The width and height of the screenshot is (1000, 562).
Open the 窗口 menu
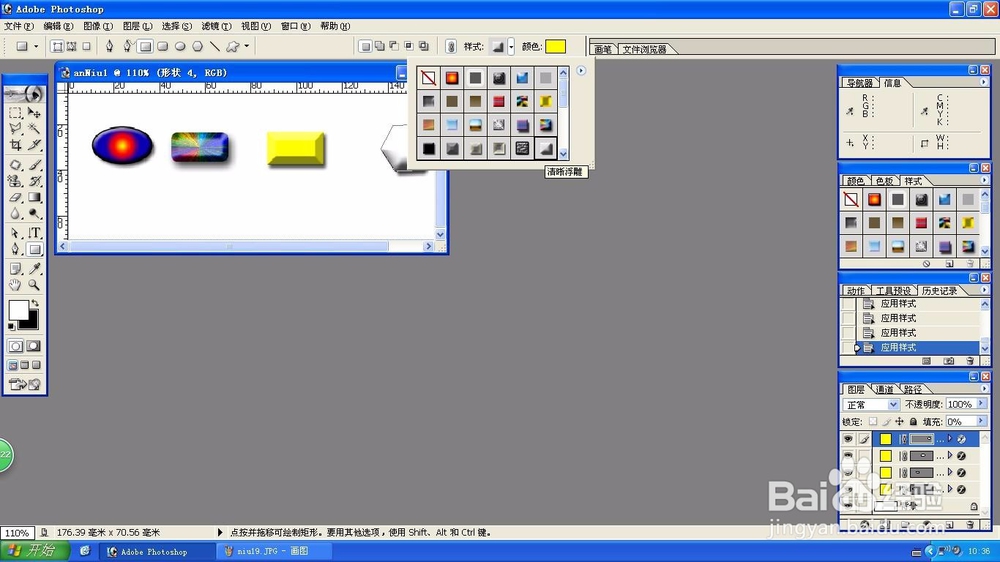pos(295,26)
